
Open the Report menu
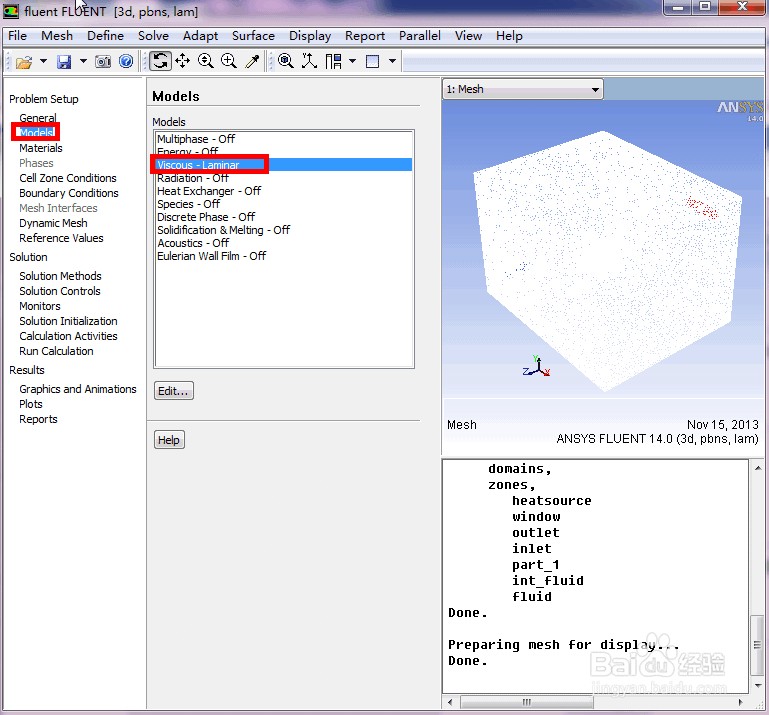pyautogui.click(x=365, y=36)
